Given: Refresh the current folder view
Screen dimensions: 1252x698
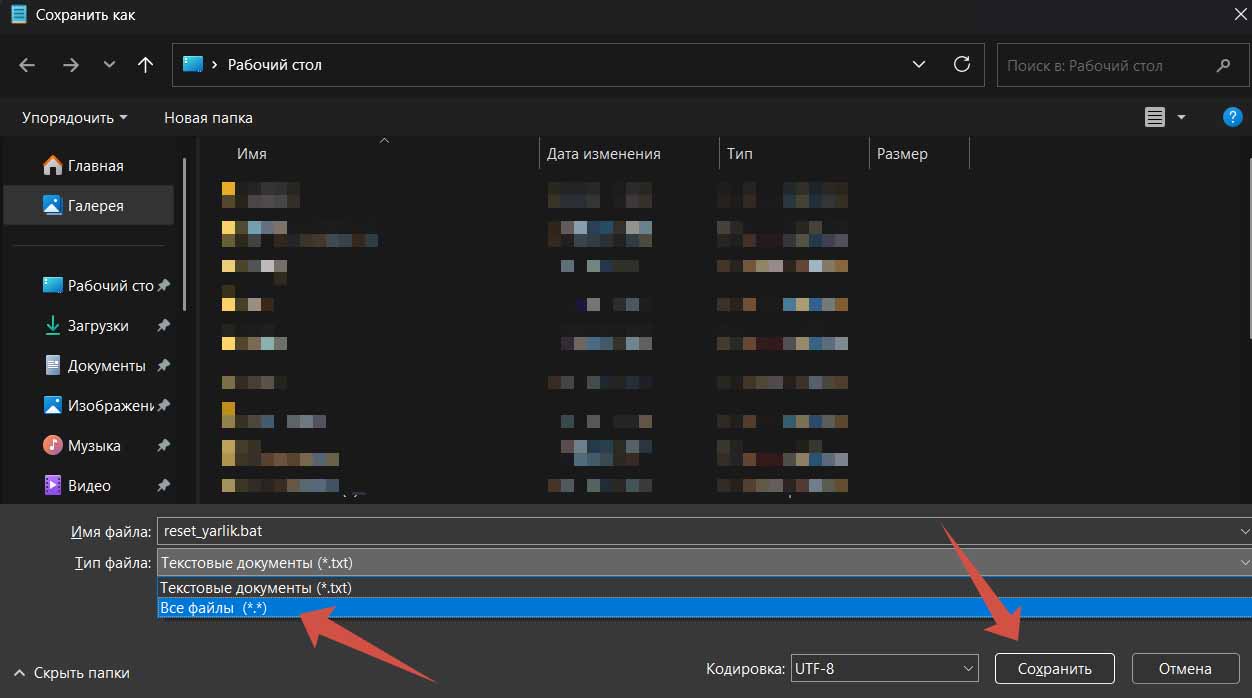Looking at the screenshot, I should pyautogui.click(x=962, y=65).
